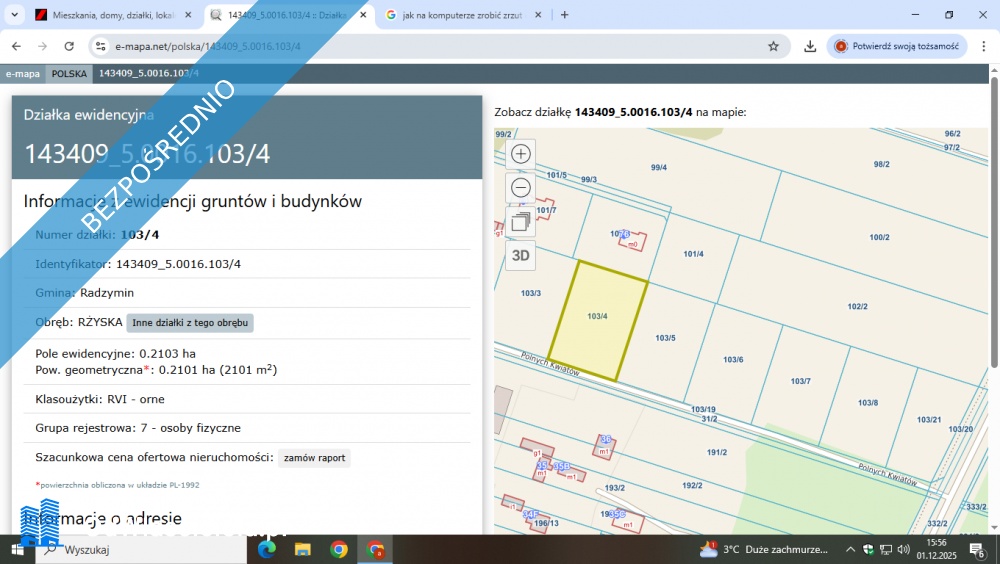The width and height of the screenshot is (1000, 564).
Task: Click the "zamów raport" button
Action: click(314, 458)
